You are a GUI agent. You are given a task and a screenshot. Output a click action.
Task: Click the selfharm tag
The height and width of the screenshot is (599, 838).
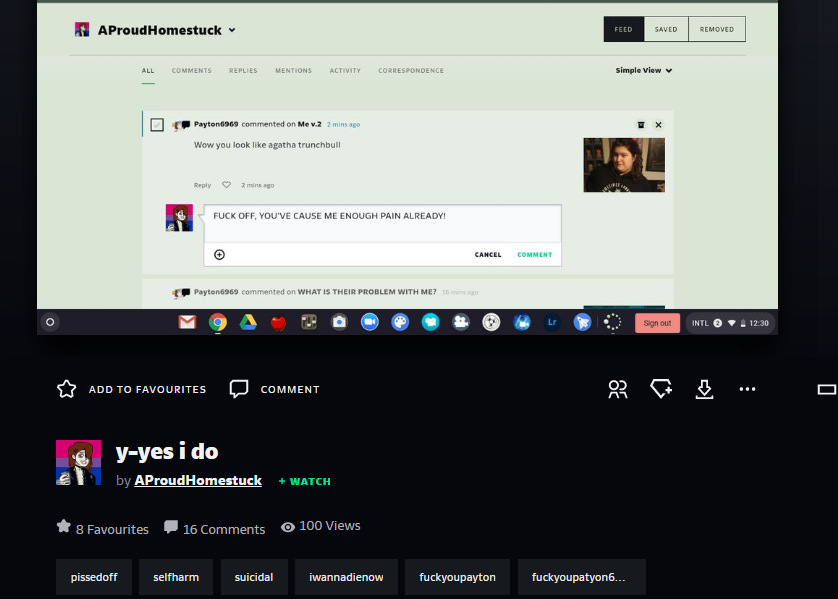tap(176, 577)
